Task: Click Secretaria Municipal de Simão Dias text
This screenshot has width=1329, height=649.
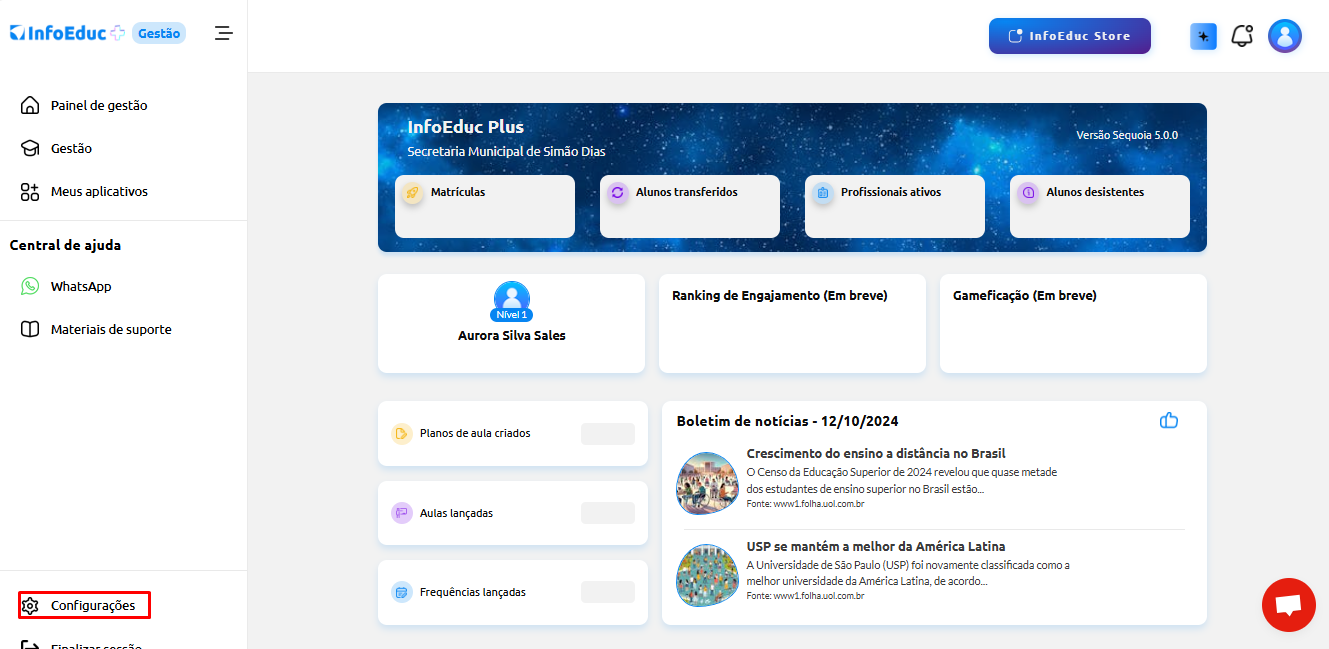Action: [x=506, y=152]
